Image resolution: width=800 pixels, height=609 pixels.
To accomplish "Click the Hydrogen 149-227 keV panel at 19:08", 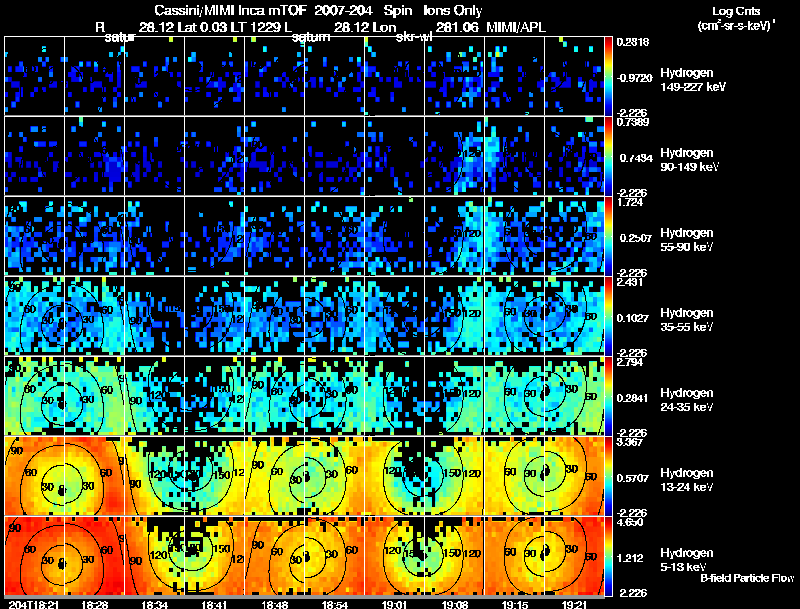I will [x=455, y=75].
